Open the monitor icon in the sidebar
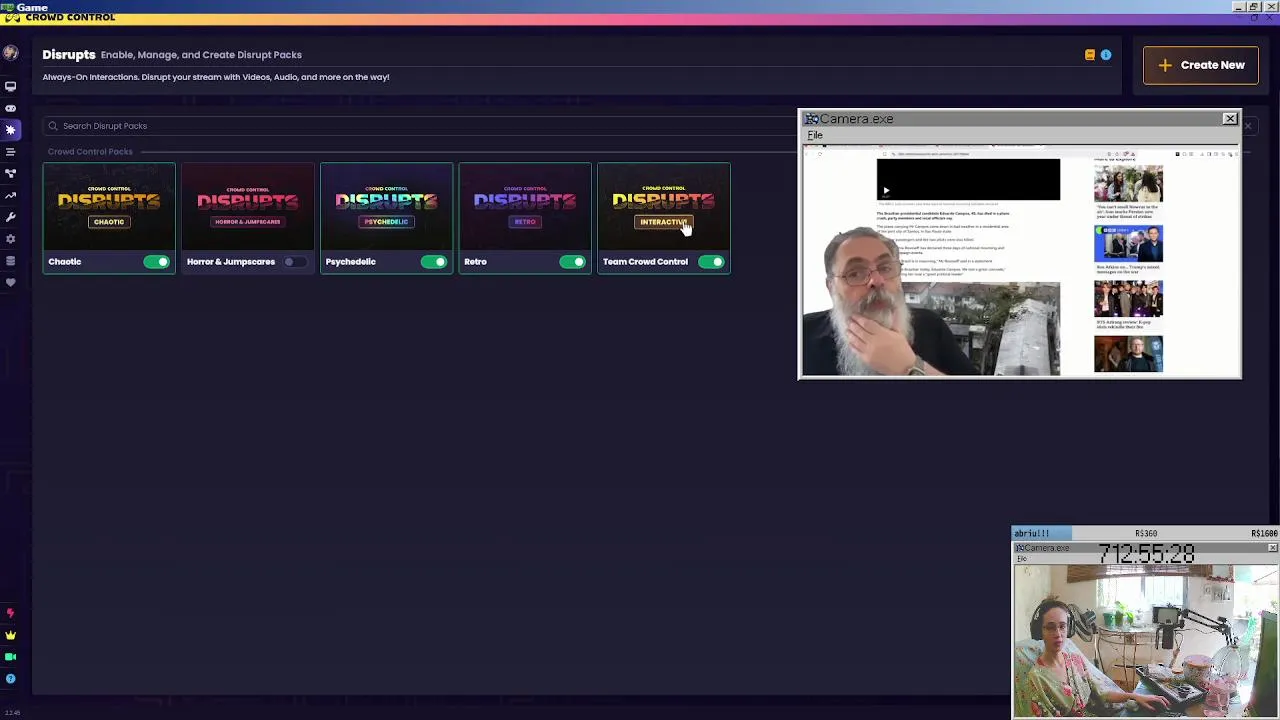Screen dimensions: 1280x720 [x=10, y=87]
